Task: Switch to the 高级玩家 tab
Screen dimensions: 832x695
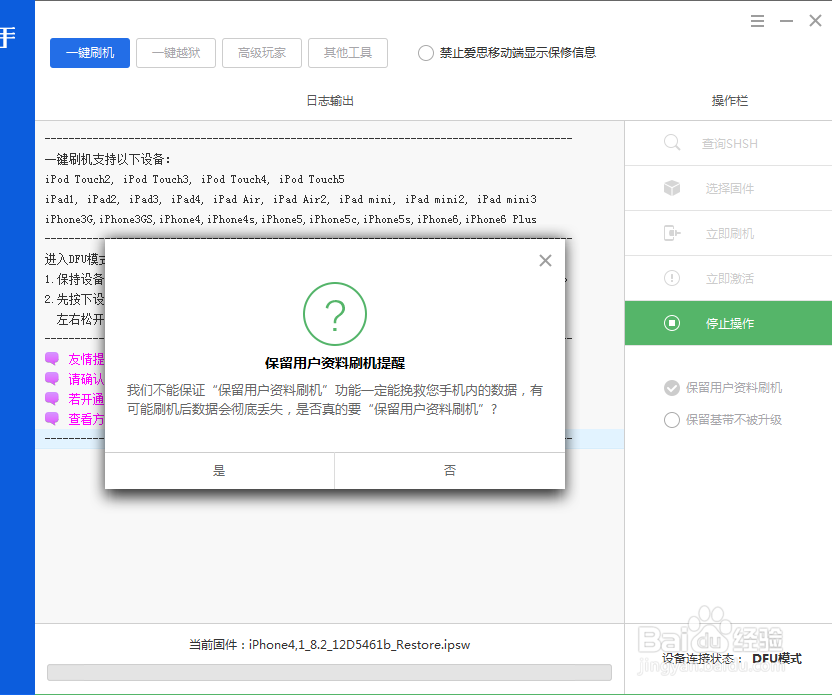Action: point(261,54)
